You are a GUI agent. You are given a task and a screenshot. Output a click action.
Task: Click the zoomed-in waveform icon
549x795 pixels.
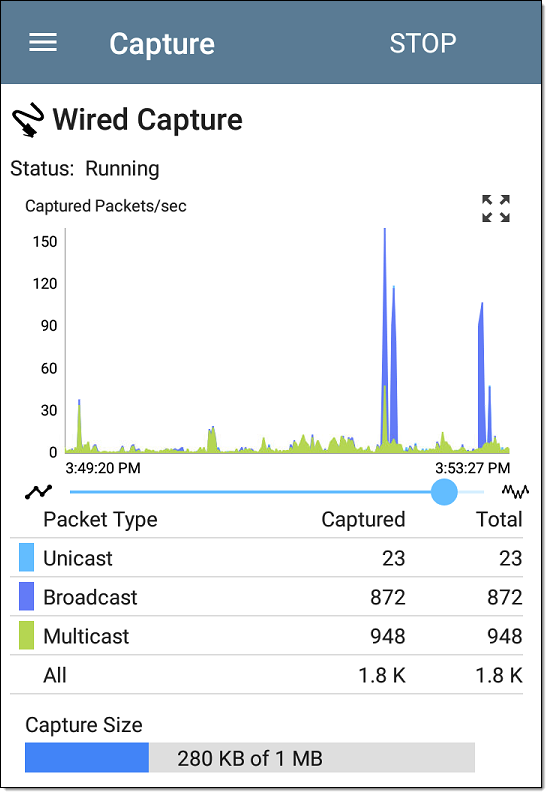click(x=515, y=491)
